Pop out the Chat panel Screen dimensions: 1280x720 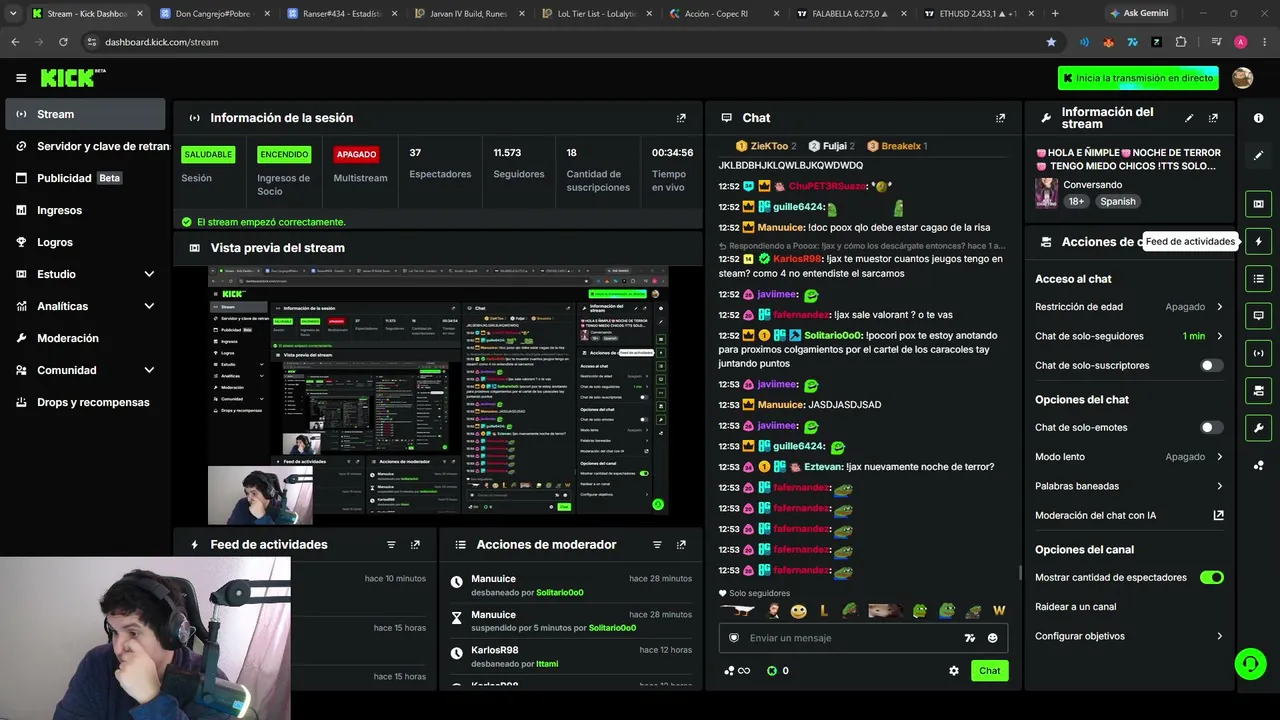coord(1000,118)
